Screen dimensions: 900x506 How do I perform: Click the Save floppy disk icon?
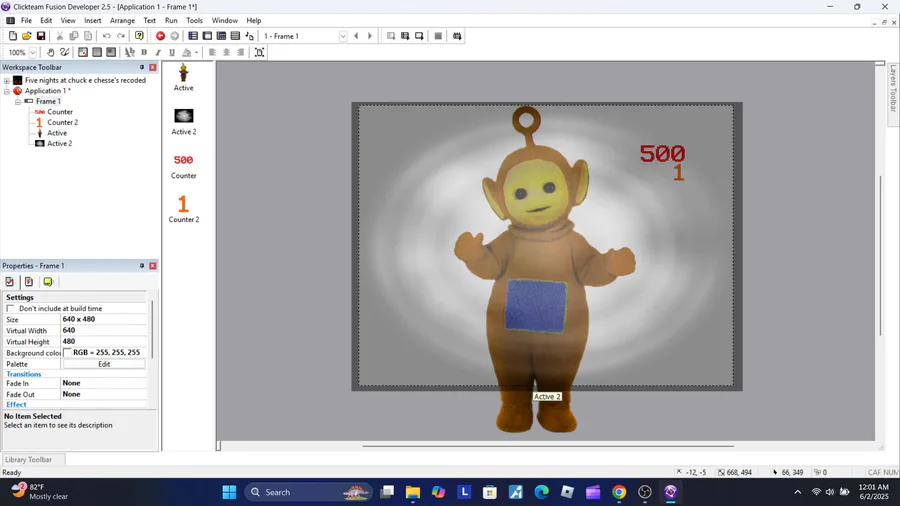click(x=41, y=36)
